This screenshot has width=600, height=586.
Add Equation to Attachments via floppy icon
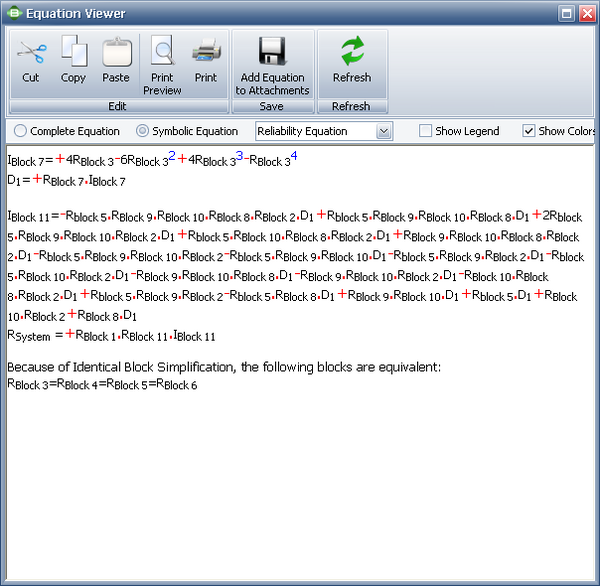272,52
